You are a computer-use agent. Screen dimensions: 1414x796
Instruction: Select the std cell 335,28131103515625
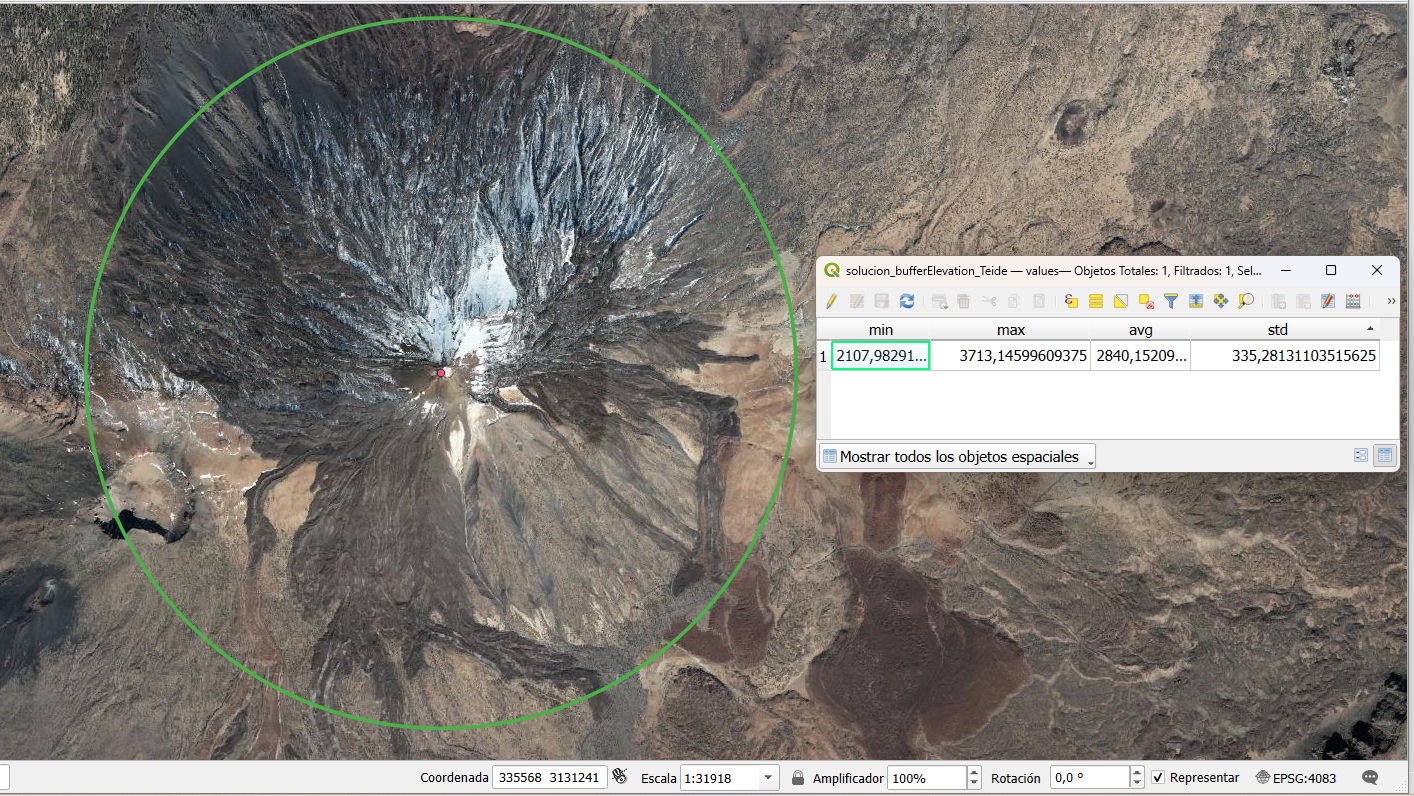click(x=1285, y=355)
